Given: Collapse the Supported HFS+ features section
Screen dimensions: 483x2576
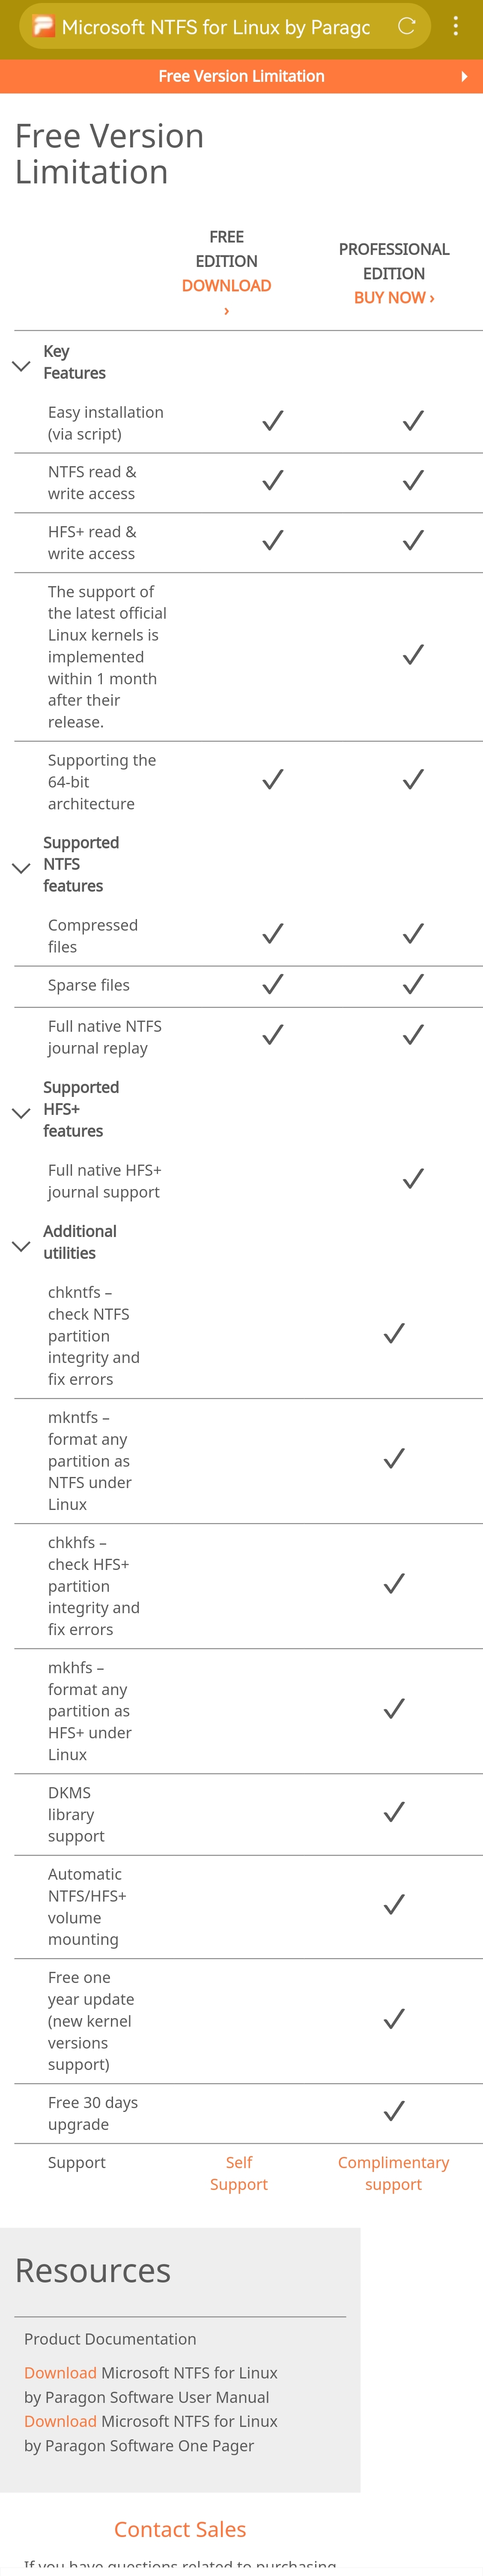Looking at the screenshot, I should 21,1113.
